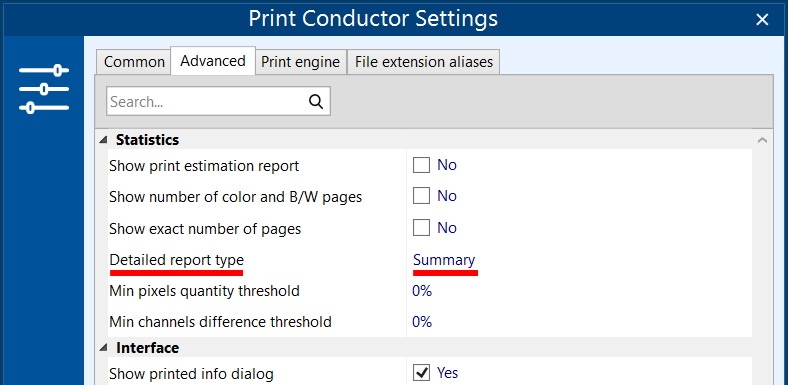Switch to the Common tab
Image resolution: width=788 pixels, height=385 pixels.
[x=134, y=62]
